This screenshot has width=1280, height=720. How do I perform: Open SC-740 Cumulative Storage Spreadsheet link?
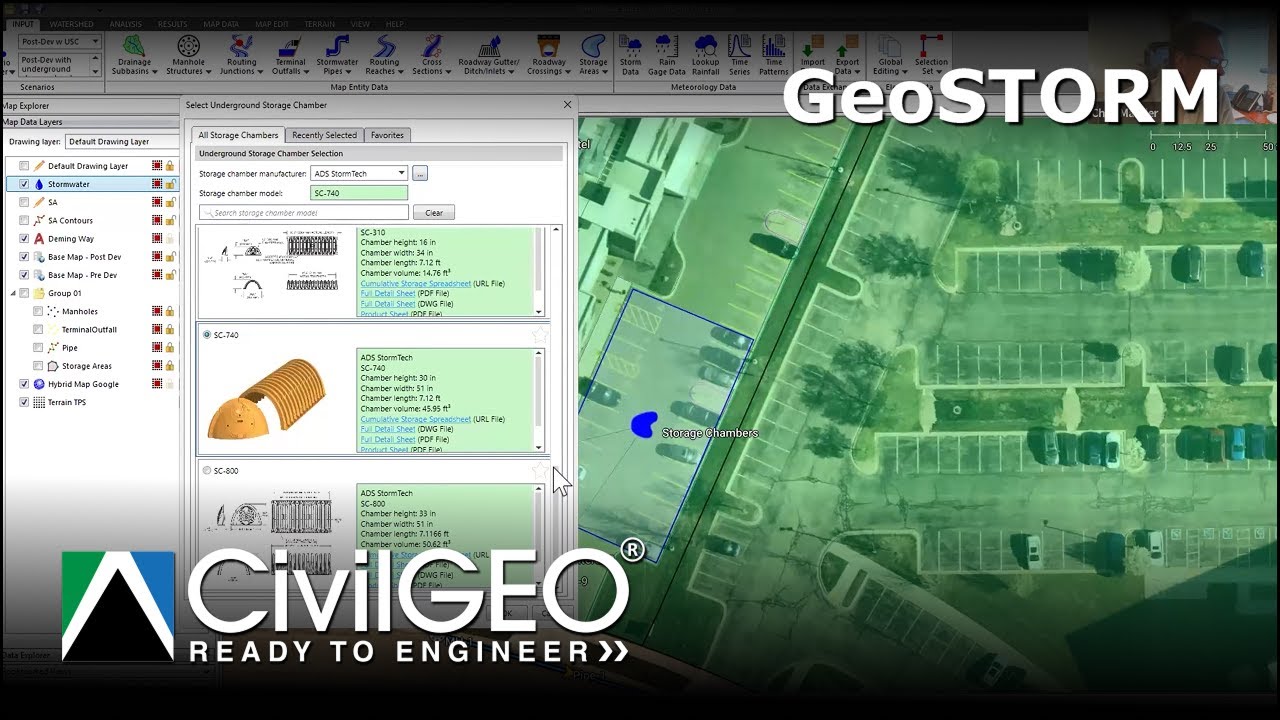415,419
